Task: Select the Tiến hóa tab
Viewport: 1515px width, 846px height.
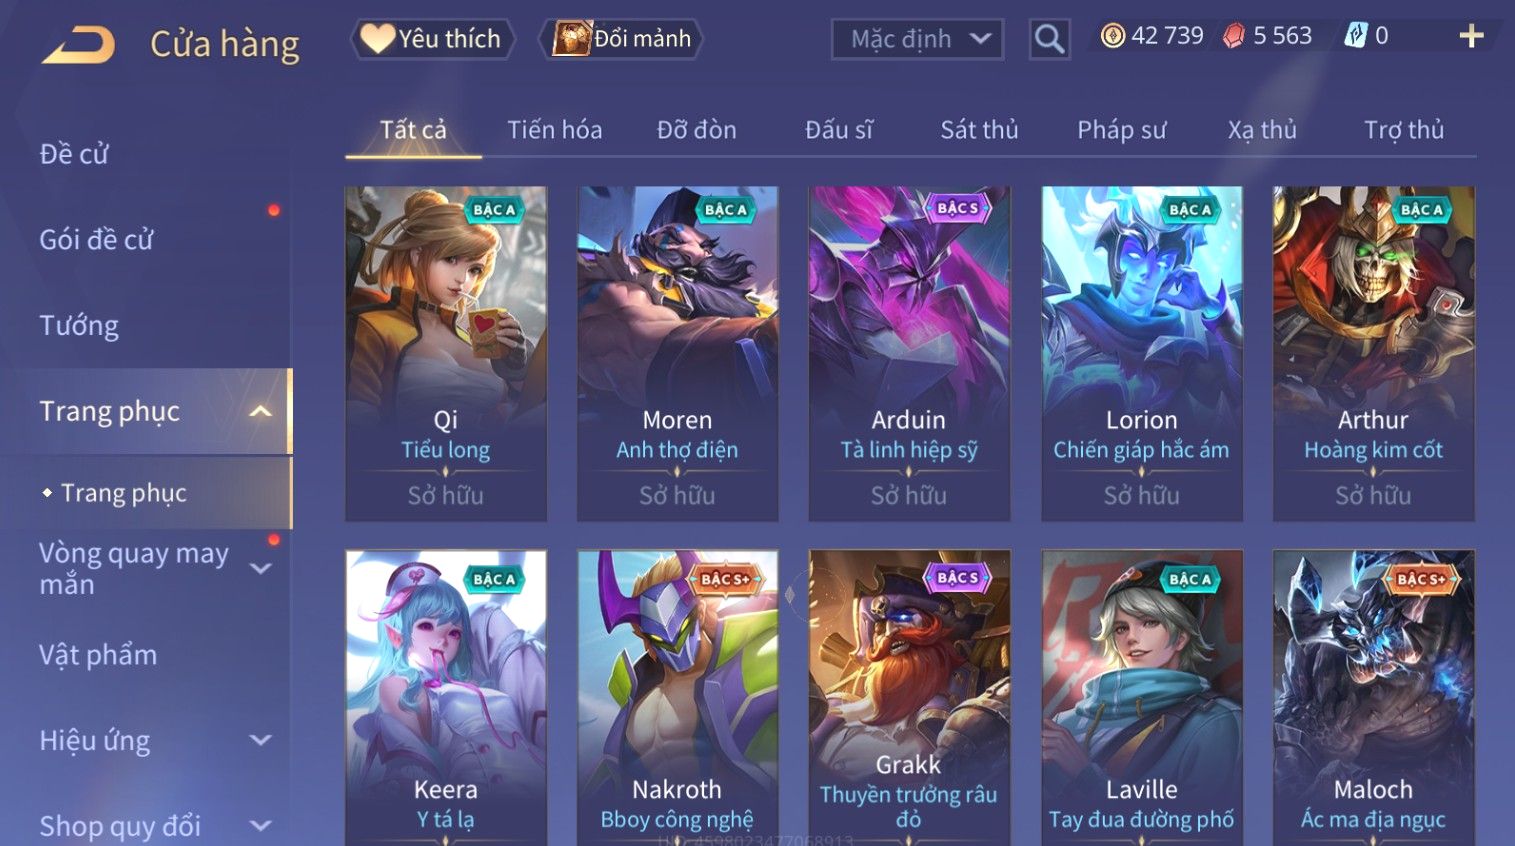Action: [x=554, y=130]
